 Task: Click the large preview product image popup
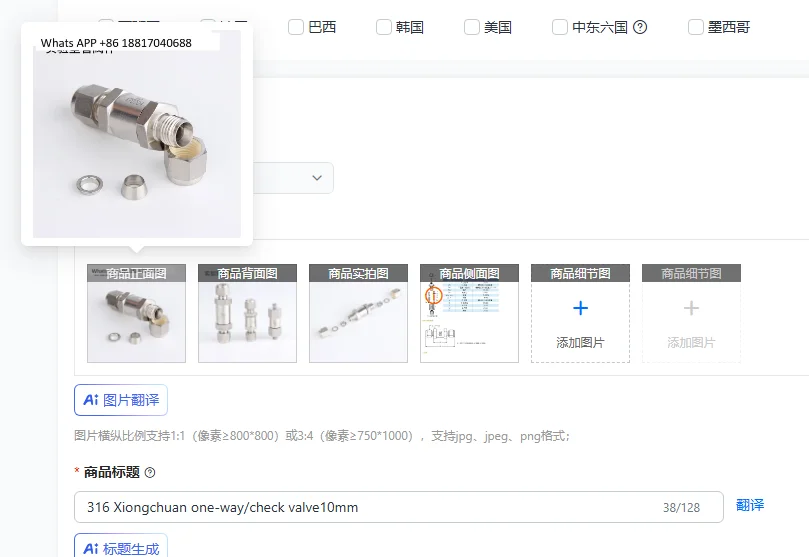tap(137, 134)
